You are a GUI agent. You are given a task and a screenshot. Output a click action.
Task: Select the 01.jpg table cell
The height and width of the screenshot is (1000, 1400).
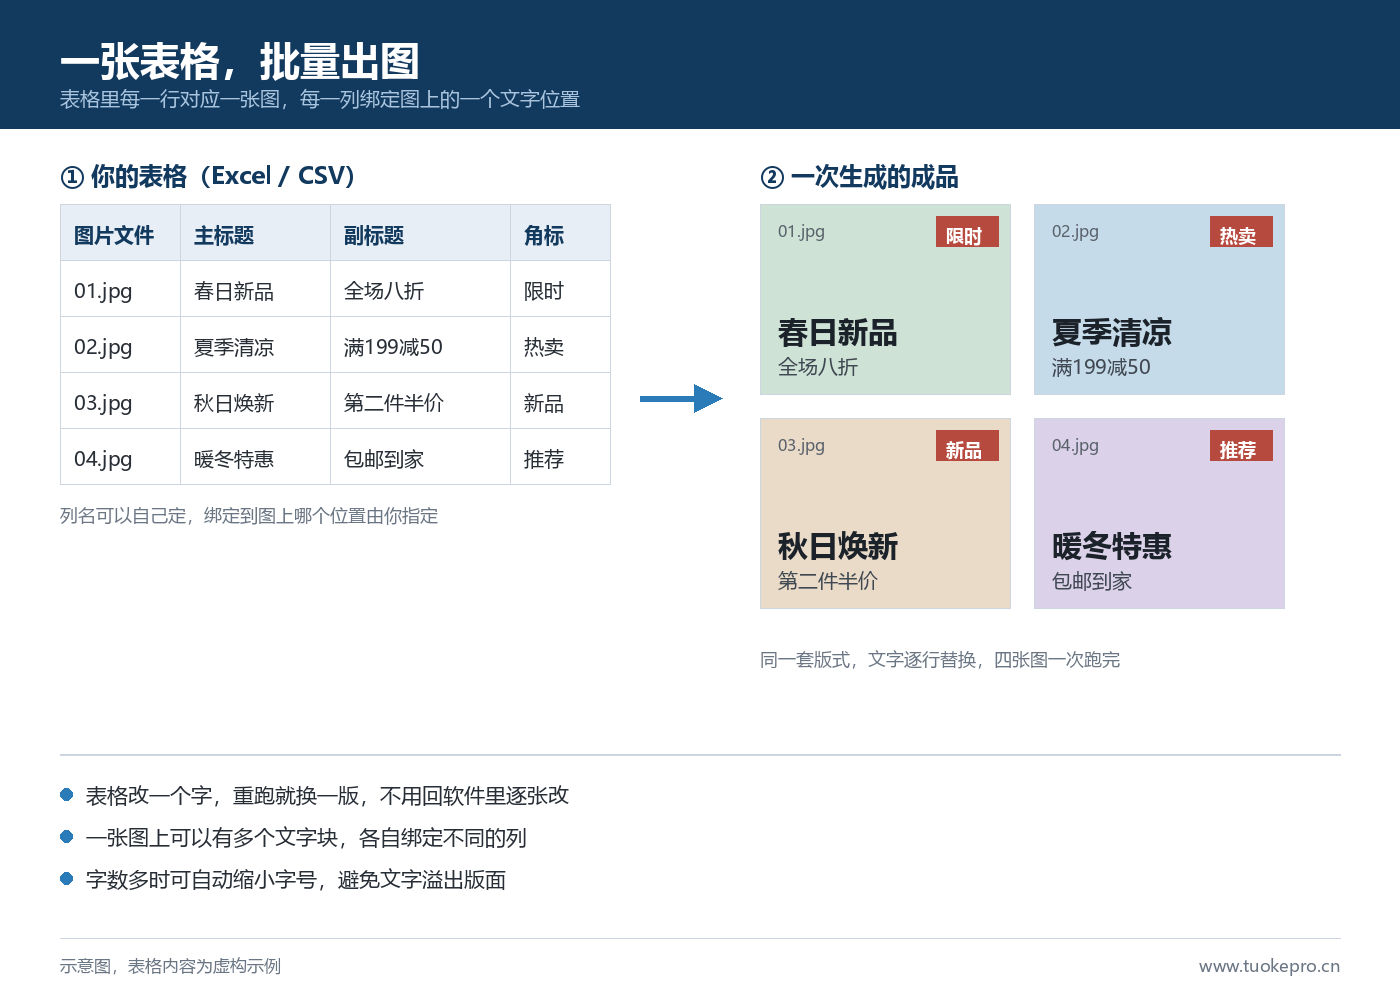[121, 289]
